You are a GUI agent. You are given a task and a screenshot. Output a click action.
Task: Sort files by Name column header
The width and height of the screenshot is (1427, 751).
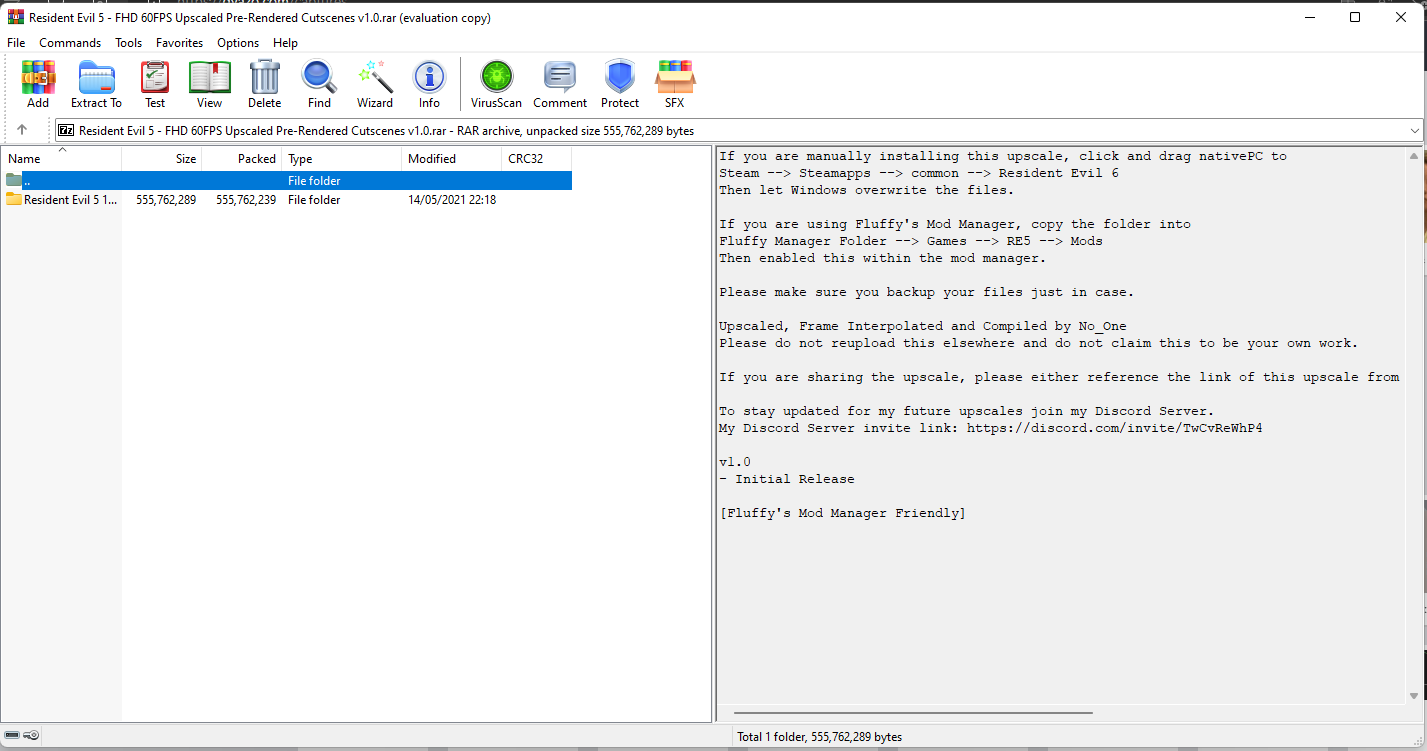[62, 159]
